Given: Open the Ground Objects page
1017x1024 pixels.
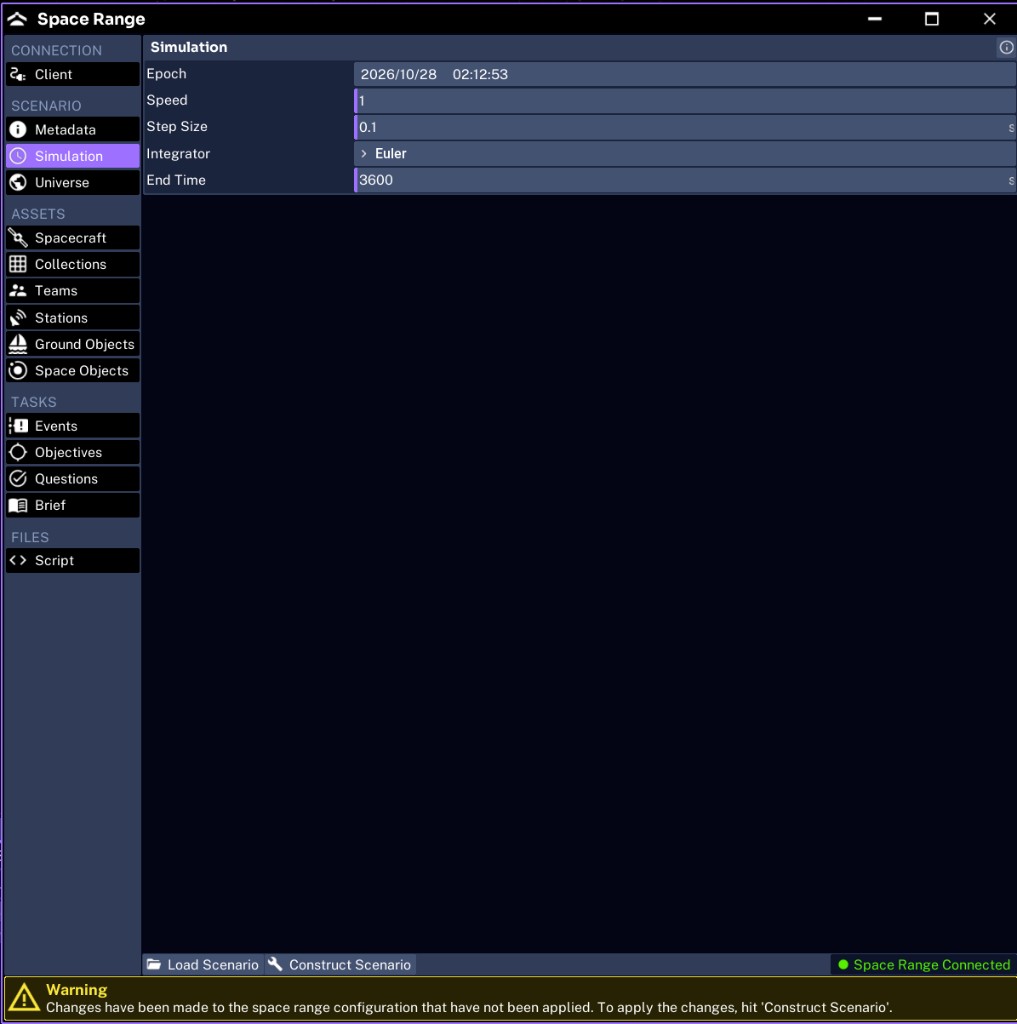Looking at the screenshot, I should tap(73, 344).
